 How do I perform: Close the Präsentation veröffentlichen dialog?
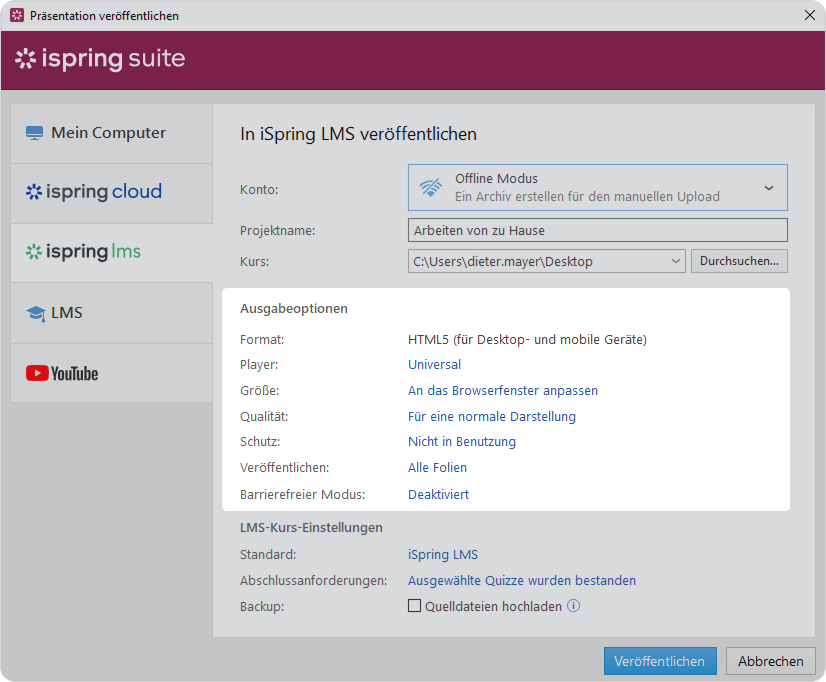point(809,15)
